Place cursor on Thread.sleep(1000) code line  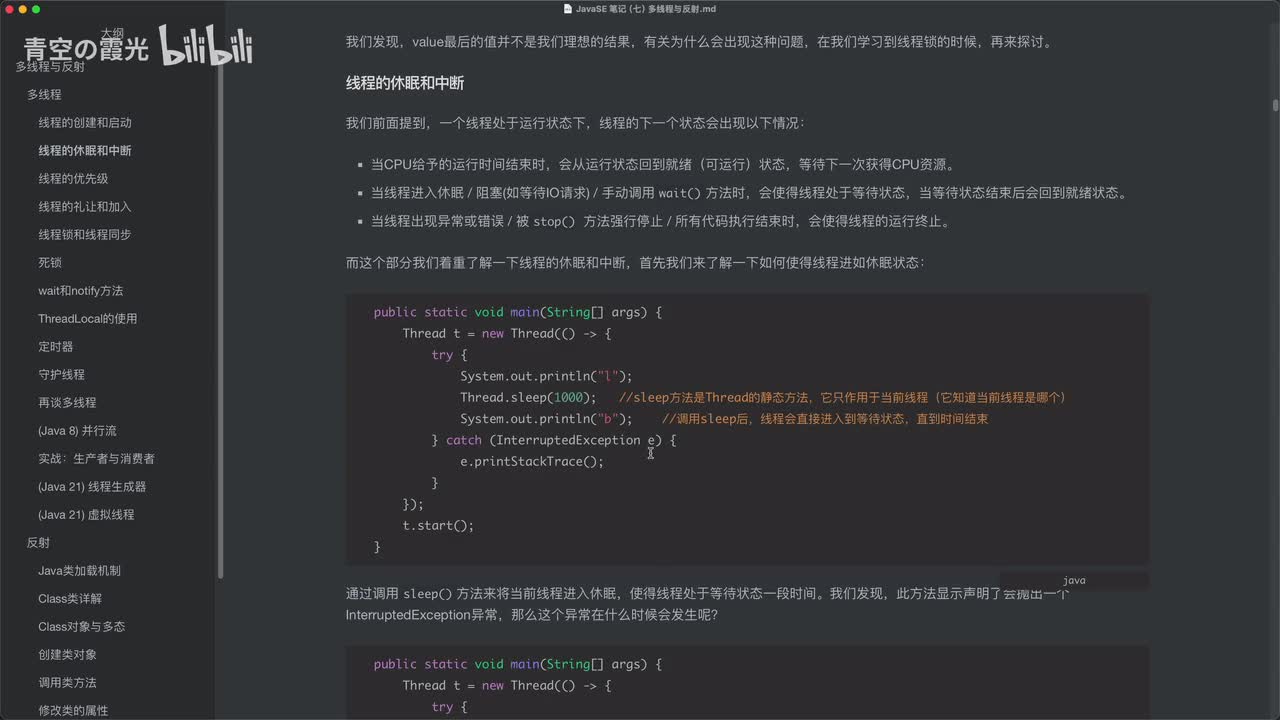point(528,397)
